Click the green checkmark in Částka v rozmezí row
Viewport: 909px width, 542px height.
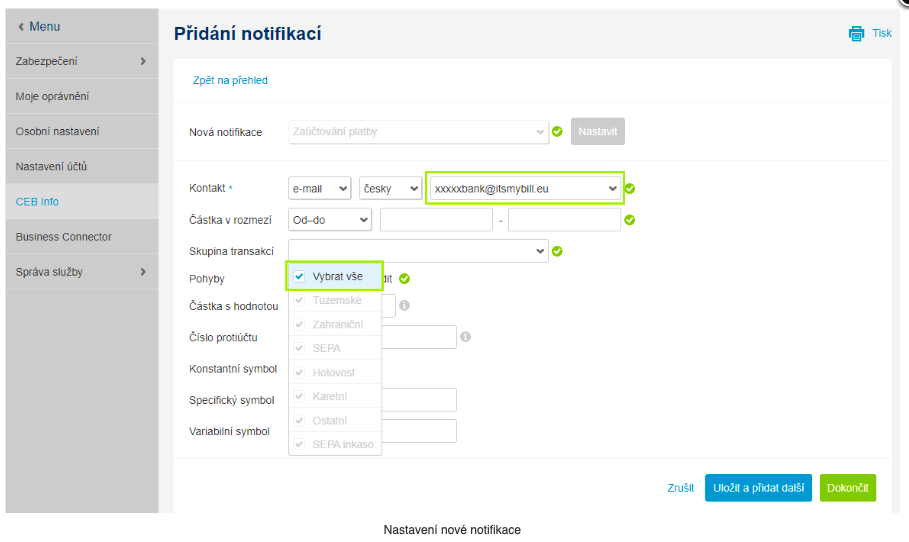[x=630, y=220]
